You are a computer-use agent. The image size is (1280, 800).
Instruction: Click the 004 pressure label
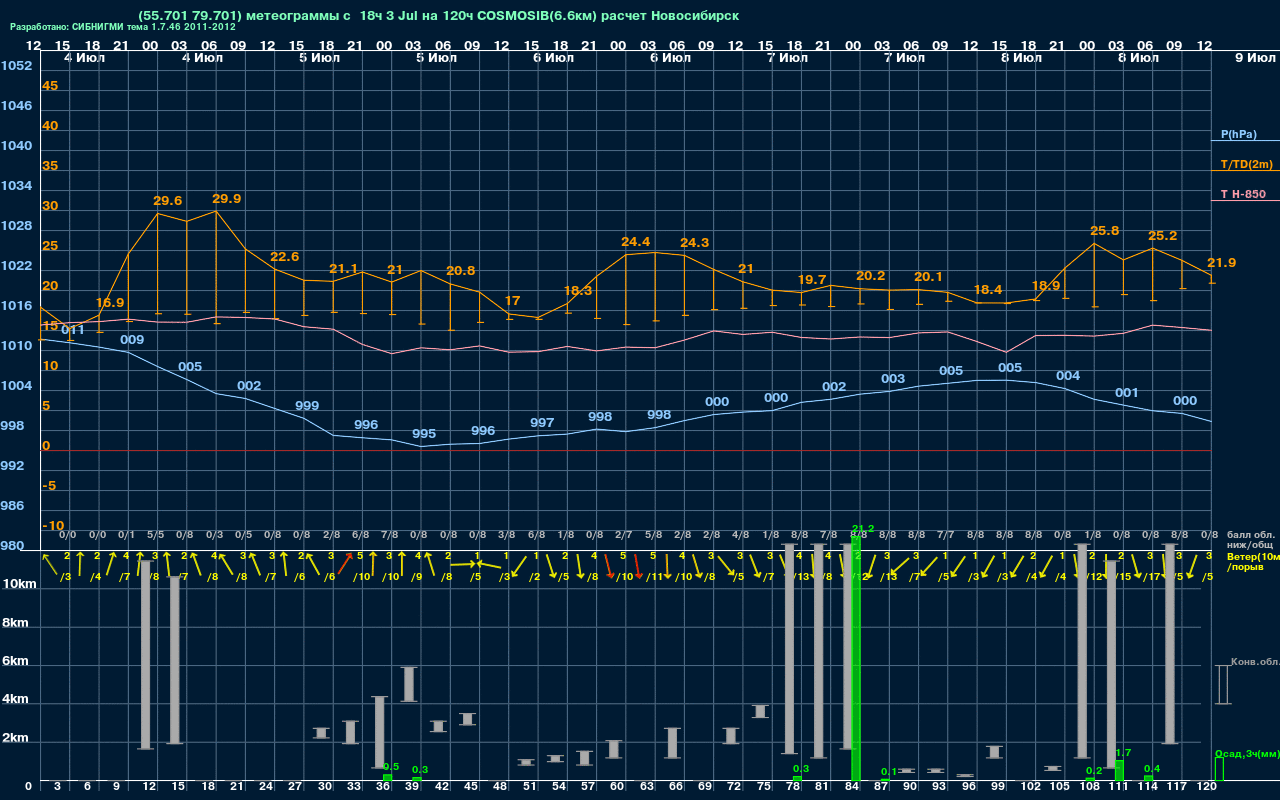[1068, 376]
